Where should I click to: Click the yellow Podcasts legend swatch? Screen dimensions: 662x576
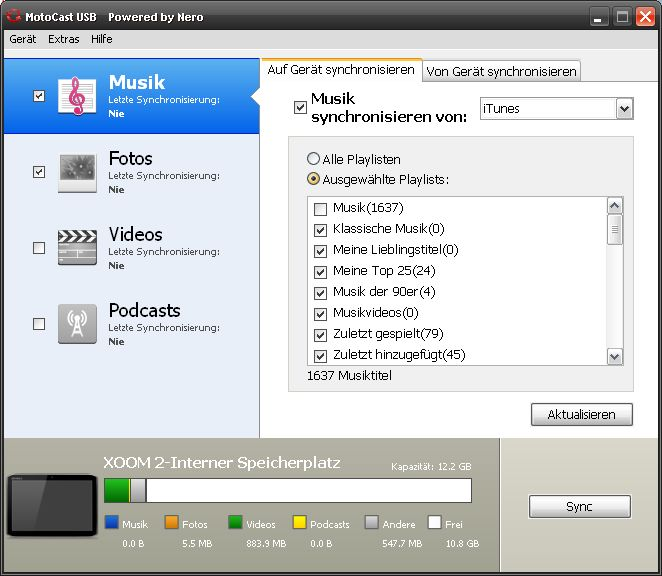pyautogui.click(x=299, y=522)
